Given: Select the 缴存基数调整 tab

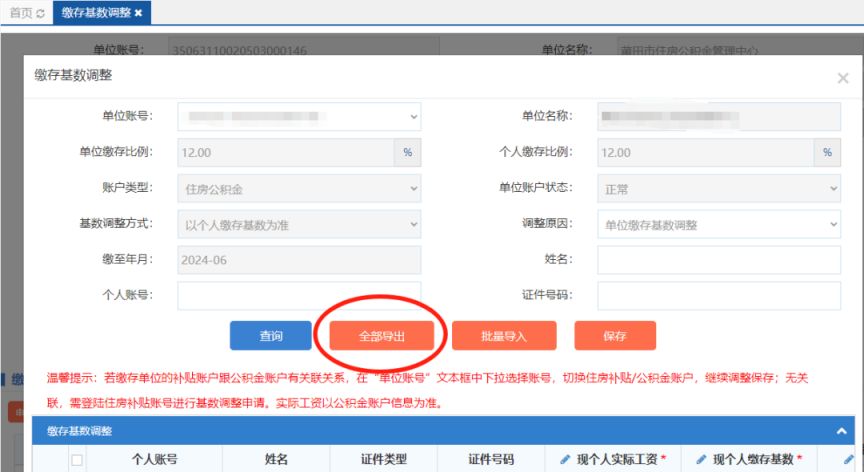Looking at the screenshot, I should (x=94, y=13).
